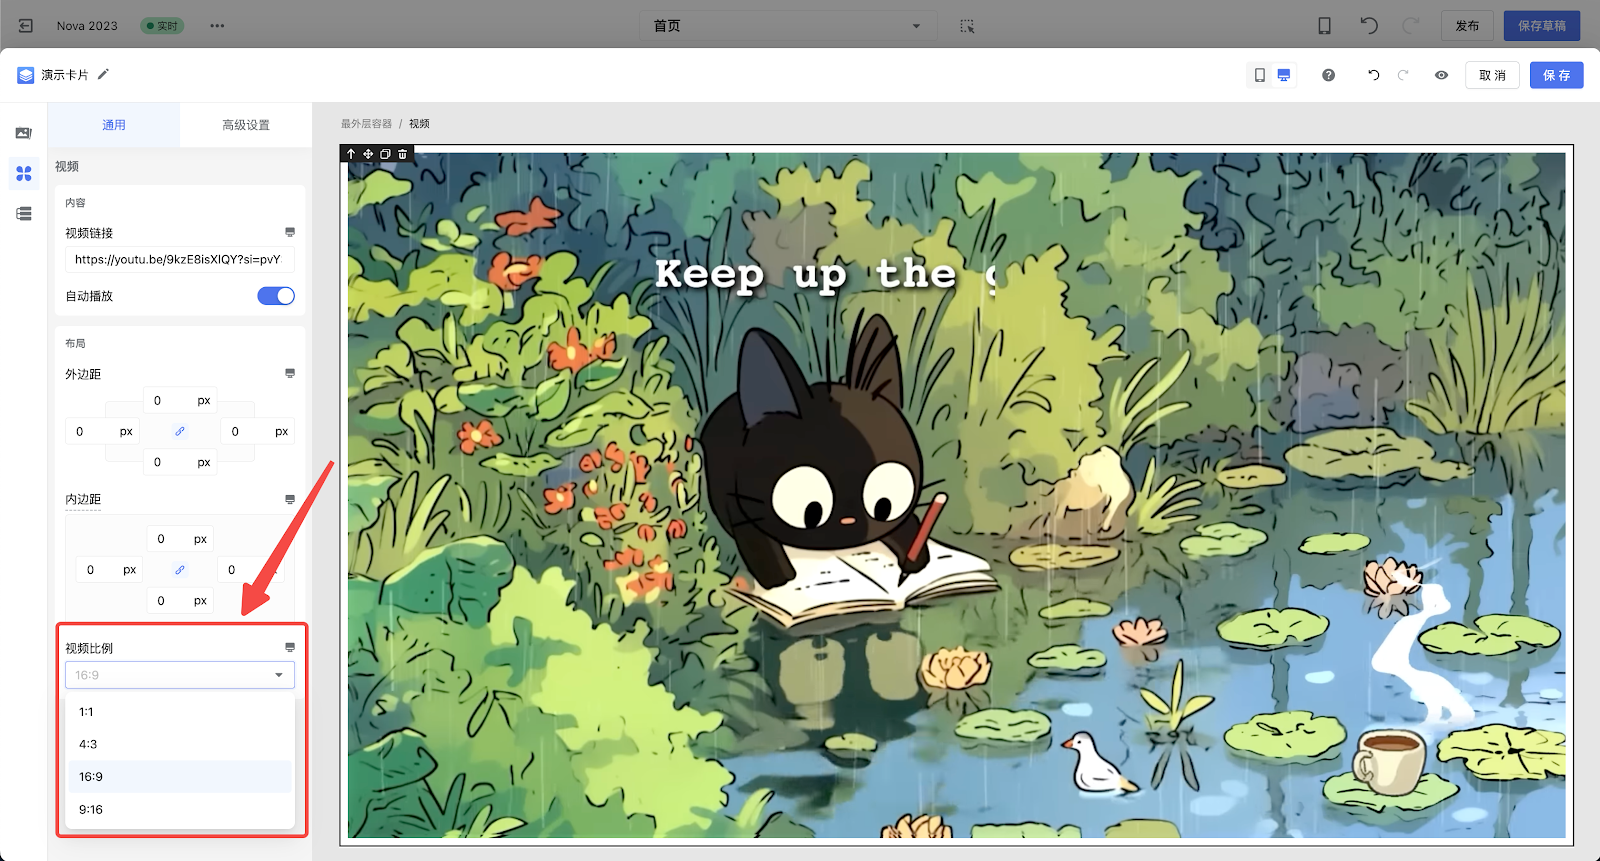Click the help question mark icon
This screenshot has width=1600, height=861.
pos(1328,75)
